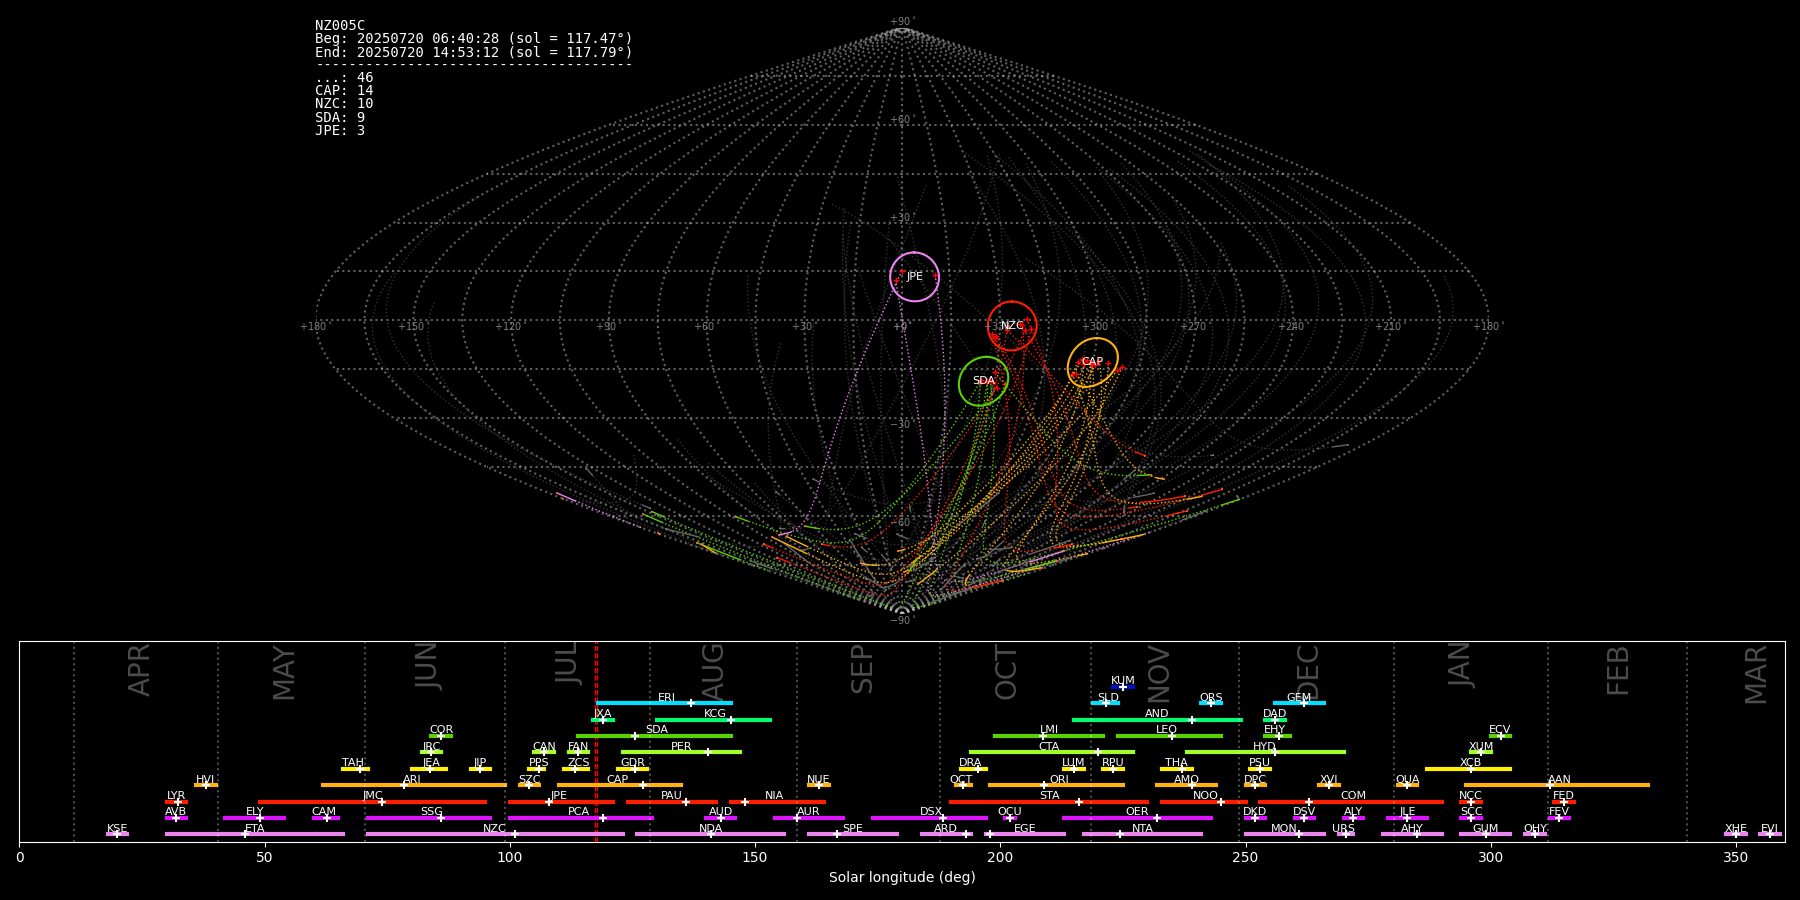Select the COM shower bar on timeline
Viewport: 1800px width, 900px height.
[1353, 802]
